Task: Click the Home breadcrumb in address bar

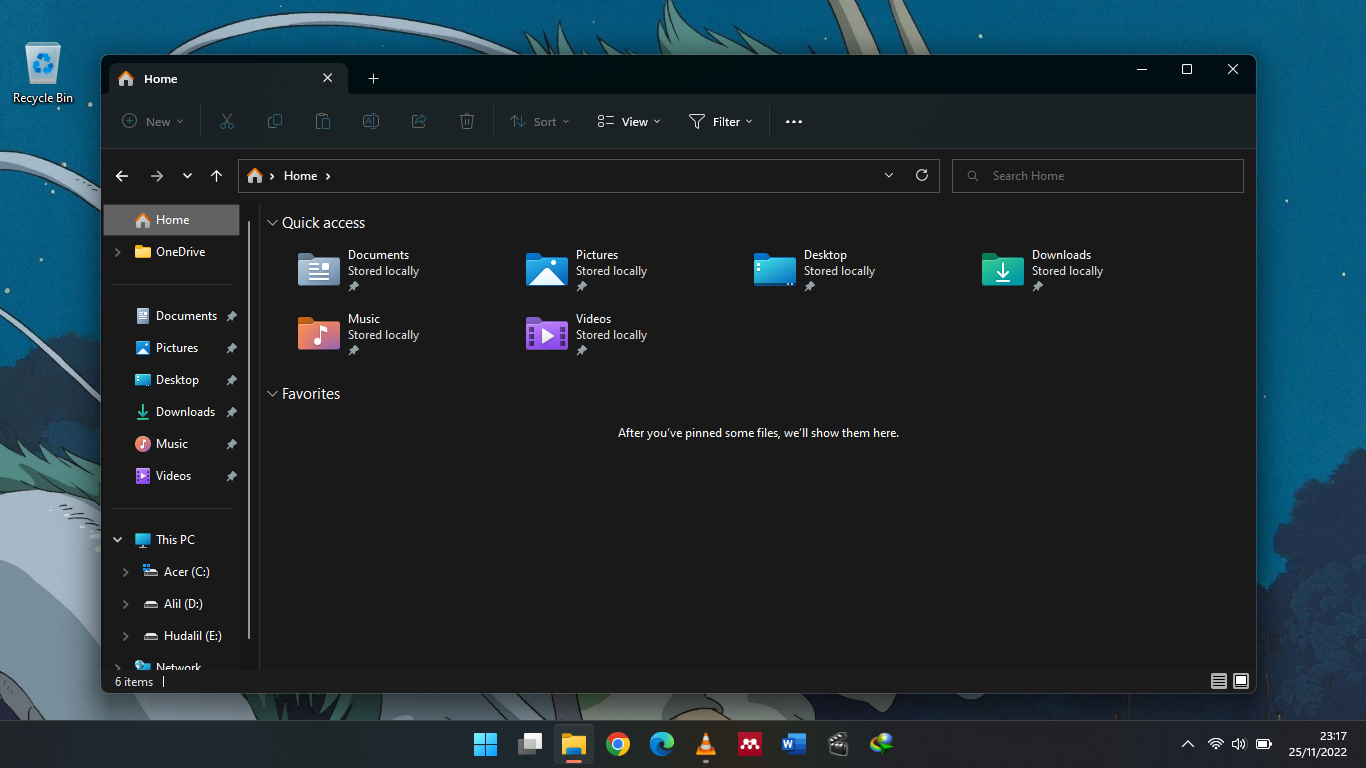Action: (x=300, y=176)
